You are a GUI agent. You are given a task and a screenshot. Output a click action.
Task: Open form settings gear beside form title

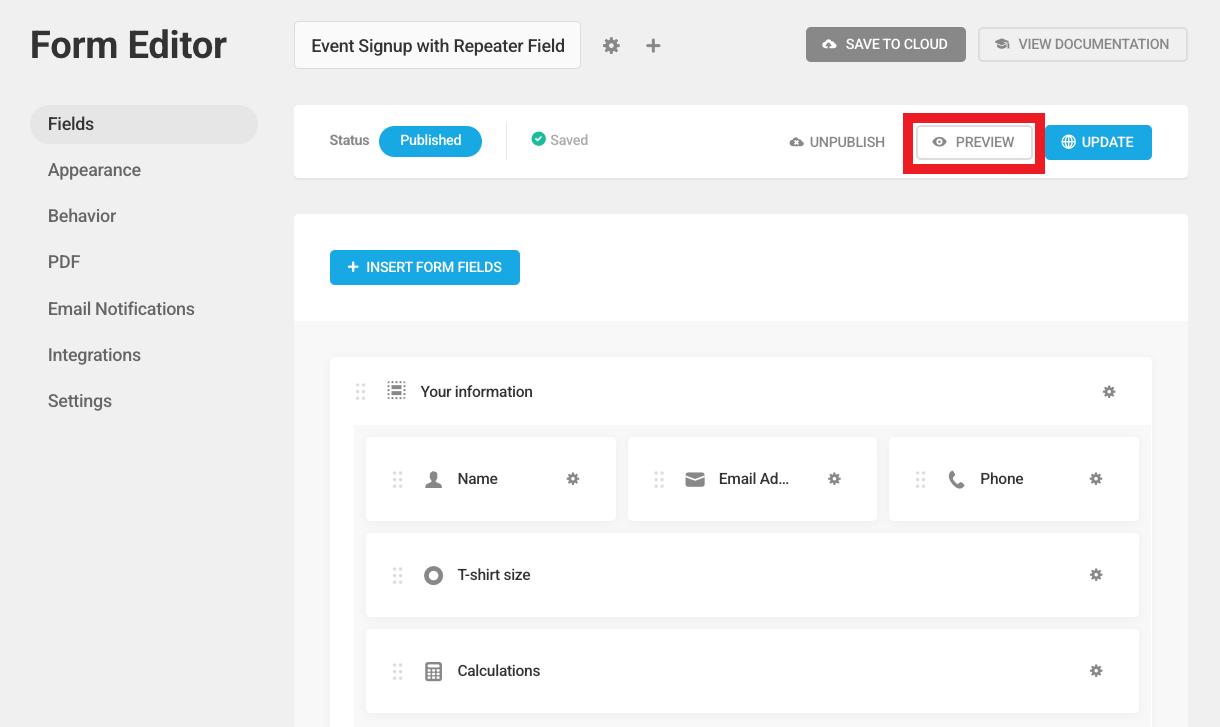point(611,46)
